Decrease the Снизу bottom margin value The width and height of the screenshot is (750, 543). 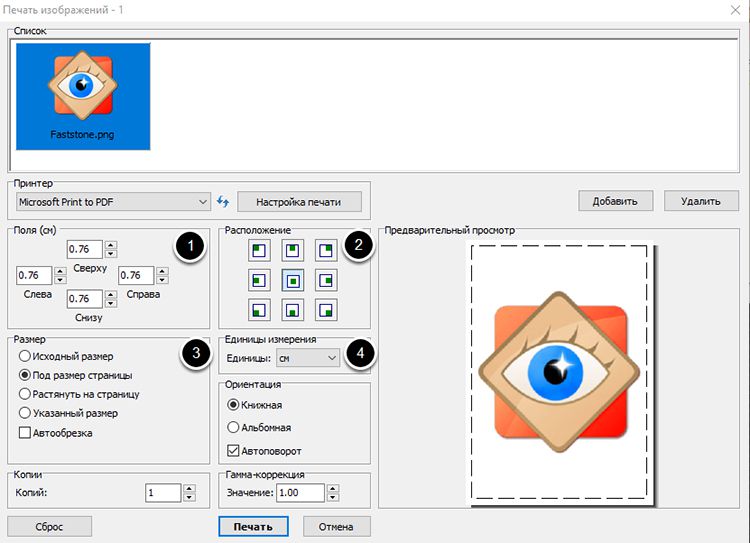coord(111,303)
